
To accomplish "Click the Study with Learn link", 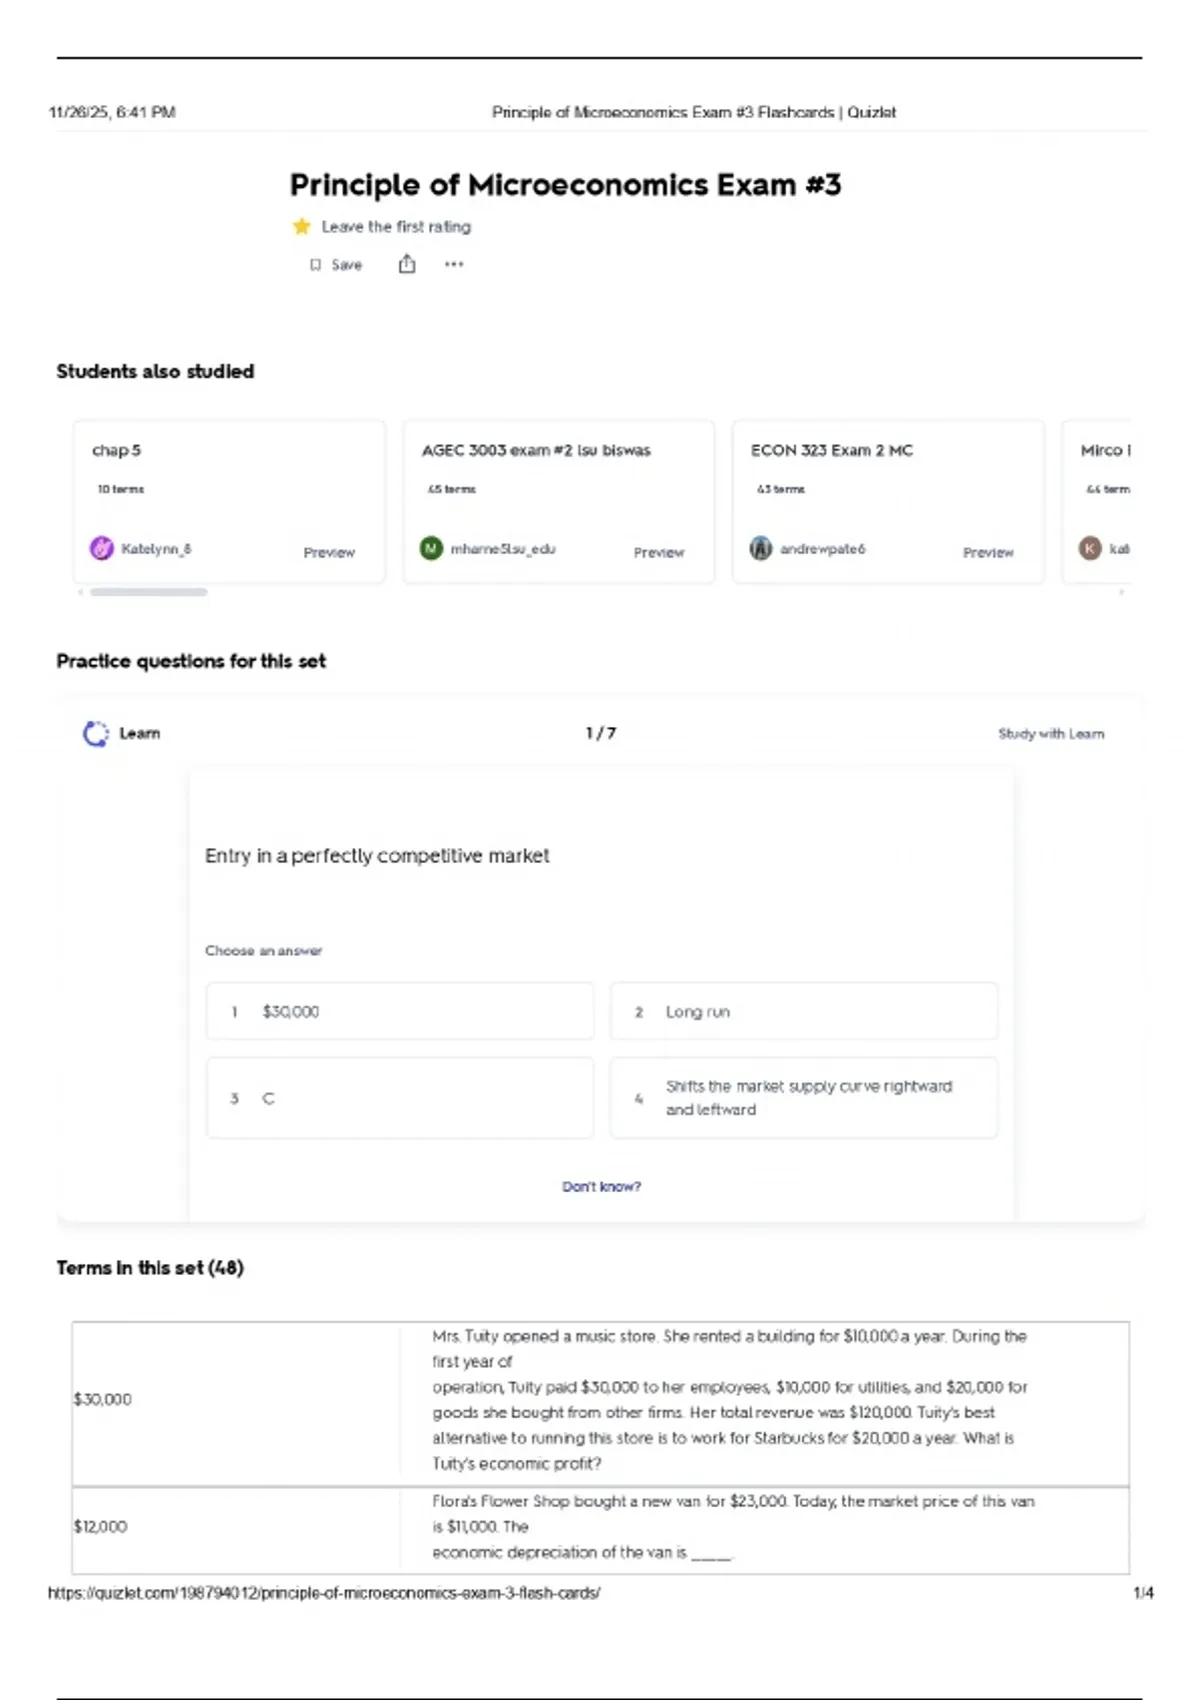I will coord(1051,734).
